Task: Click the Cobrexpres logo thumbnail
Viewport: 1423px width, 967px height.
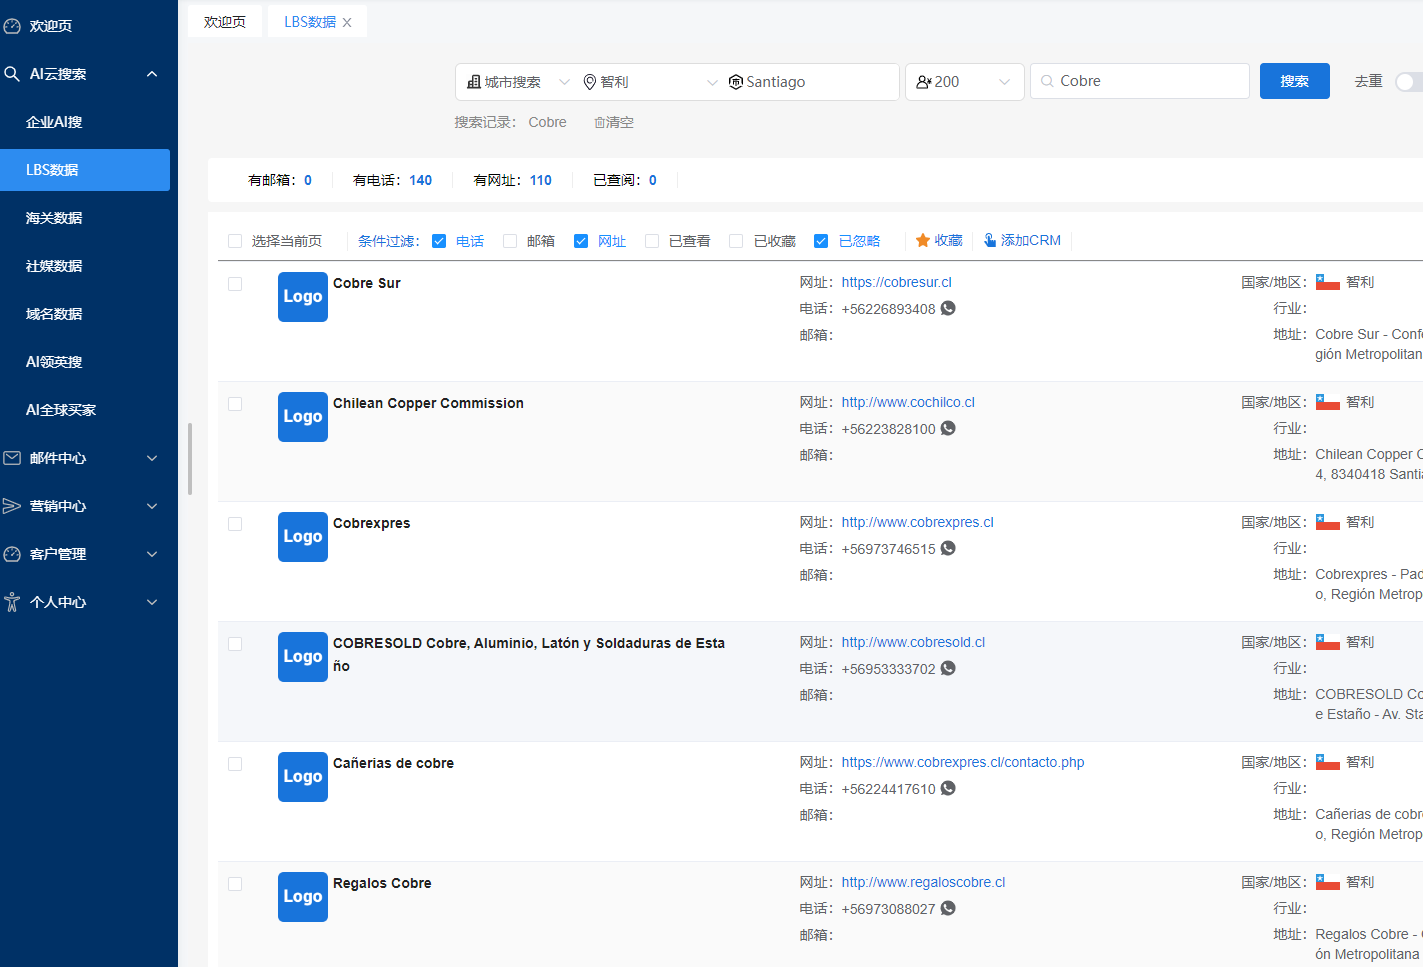Action: [x=303, y=537]
